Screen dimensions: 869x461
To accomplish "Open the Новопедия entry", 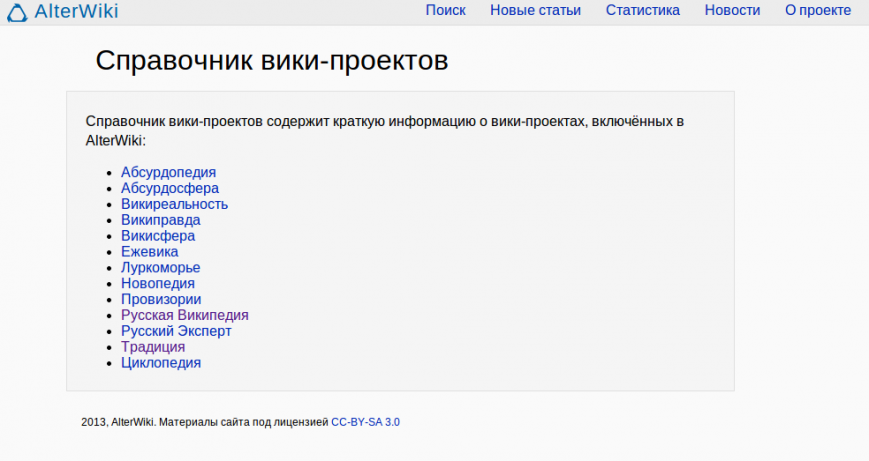I will tap(157, 284).
